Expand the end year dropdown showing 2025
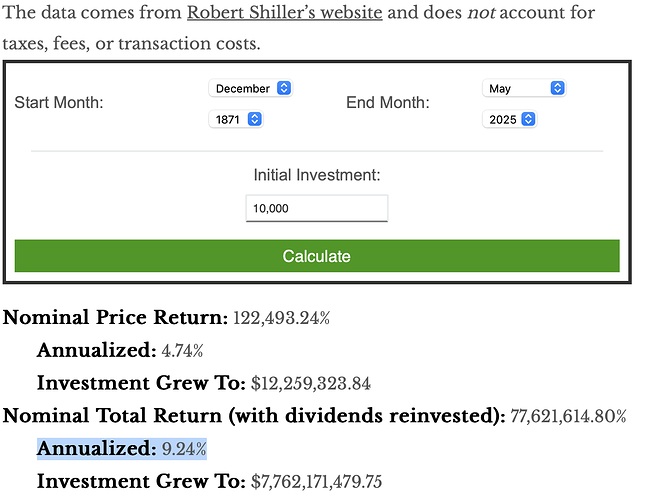The width and height of the screenshot is (649, 499). [x=510, y=119]
